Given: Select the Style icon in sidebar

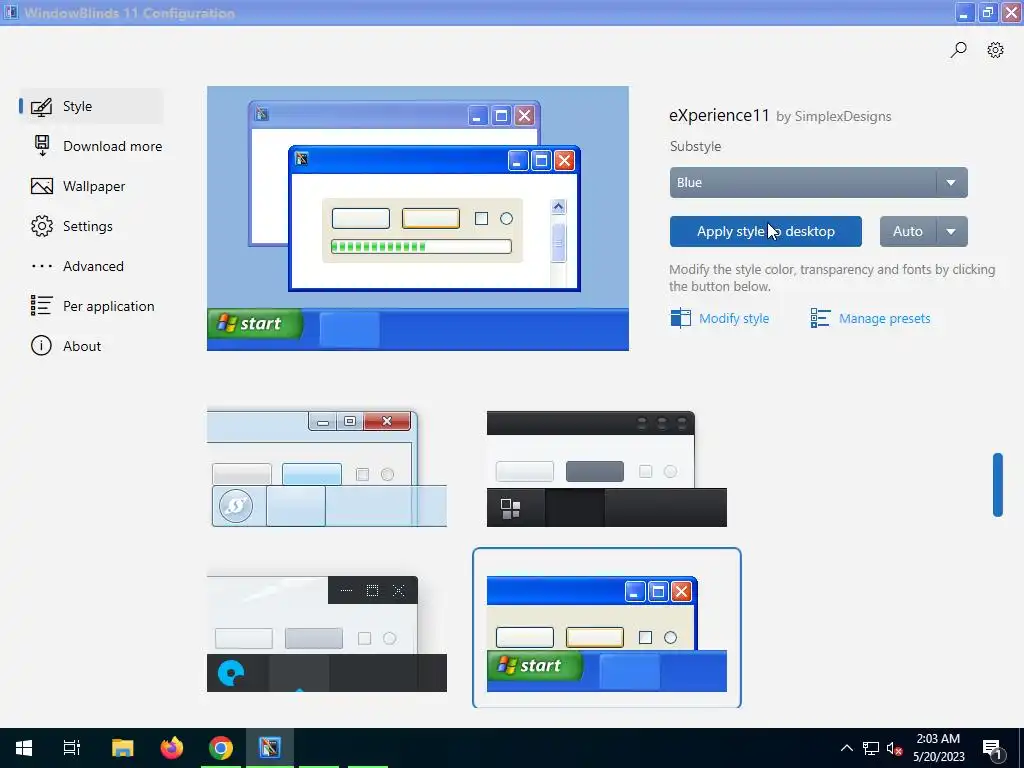Looking at the screenshot, I should click(x=41, y=106).
